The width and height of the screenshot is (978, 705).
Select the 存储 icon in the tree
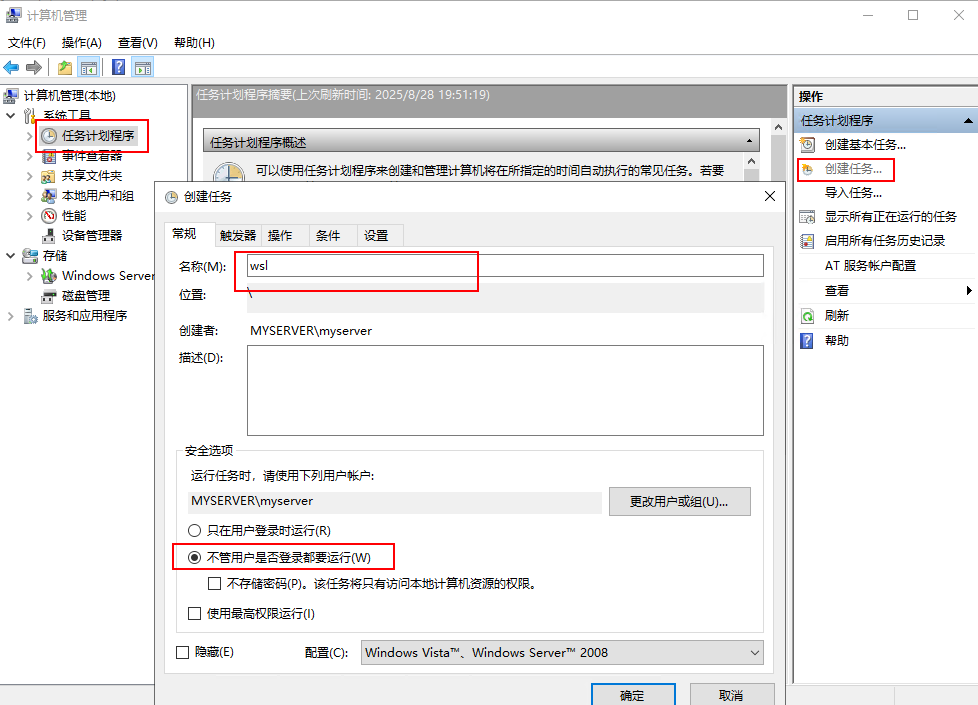pyautogui.click(x=30, y=256)
